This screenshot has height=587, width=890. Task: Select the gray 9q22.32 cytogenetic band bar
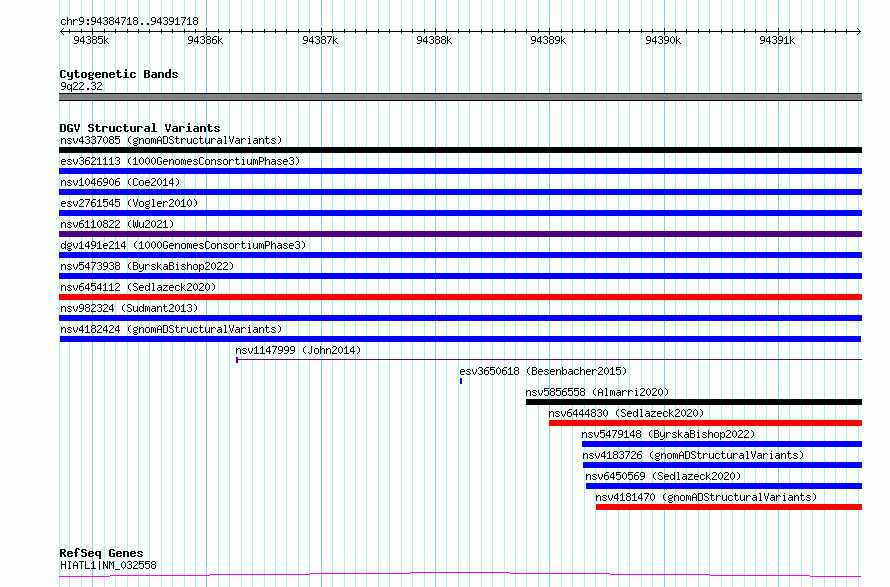tap(460, 97)
